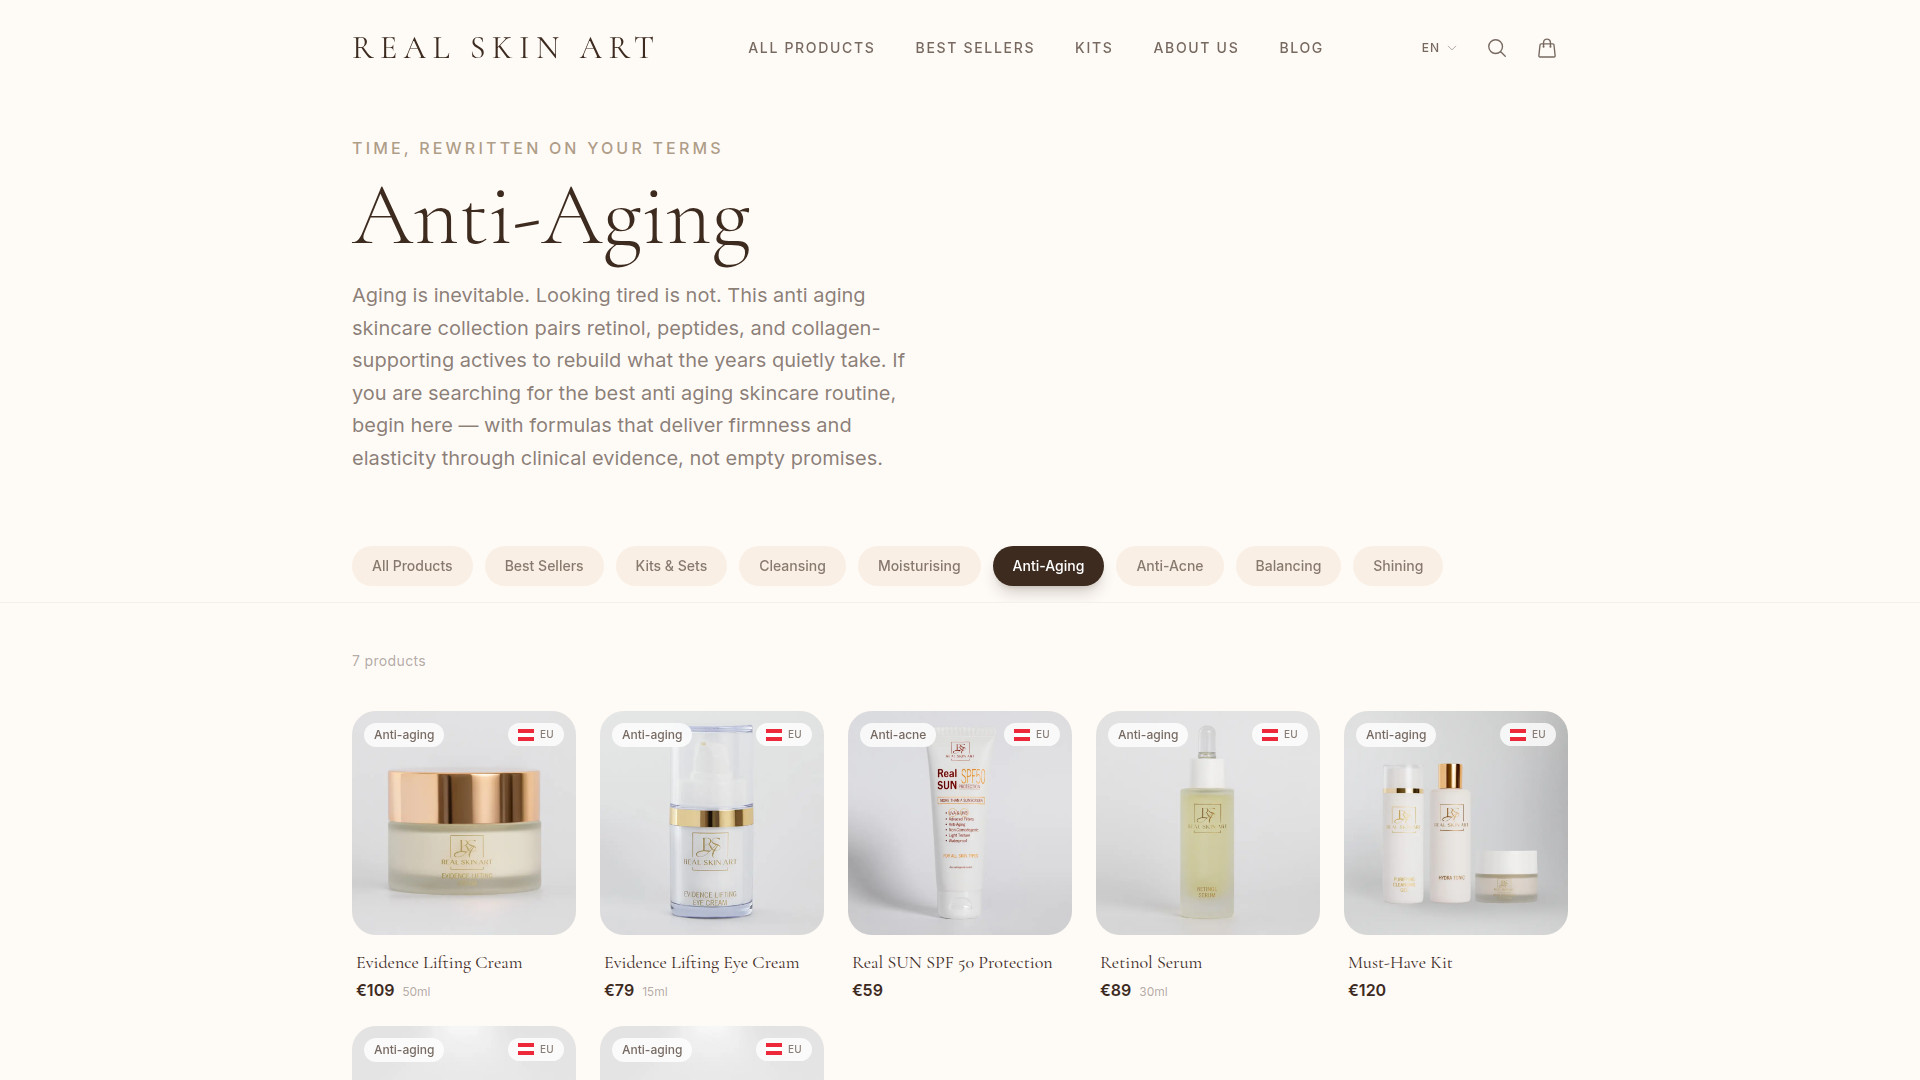The width and height of the screenshot is (1920, 1080).
Task: Open the Blog link
Action: (x=1301, y=48)
